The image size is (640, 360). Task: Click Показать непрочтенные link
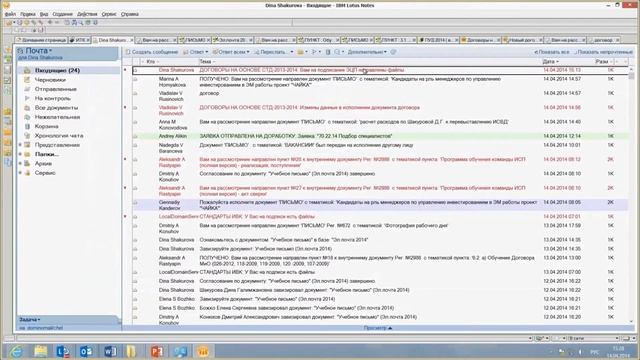coord(603,52)
